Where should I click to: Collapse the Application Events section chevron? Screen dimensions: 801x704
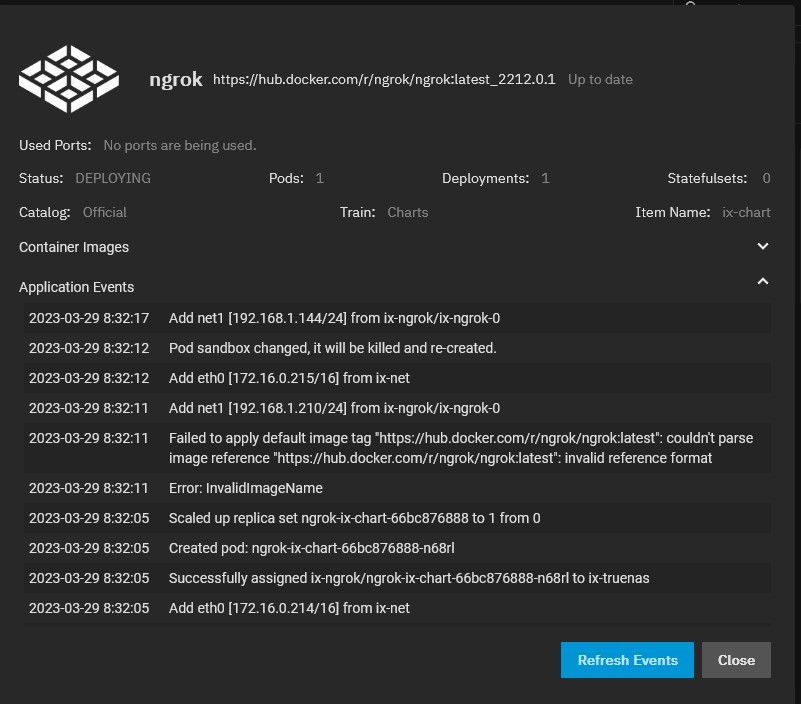pyautogui.click(x=763, y=281)
